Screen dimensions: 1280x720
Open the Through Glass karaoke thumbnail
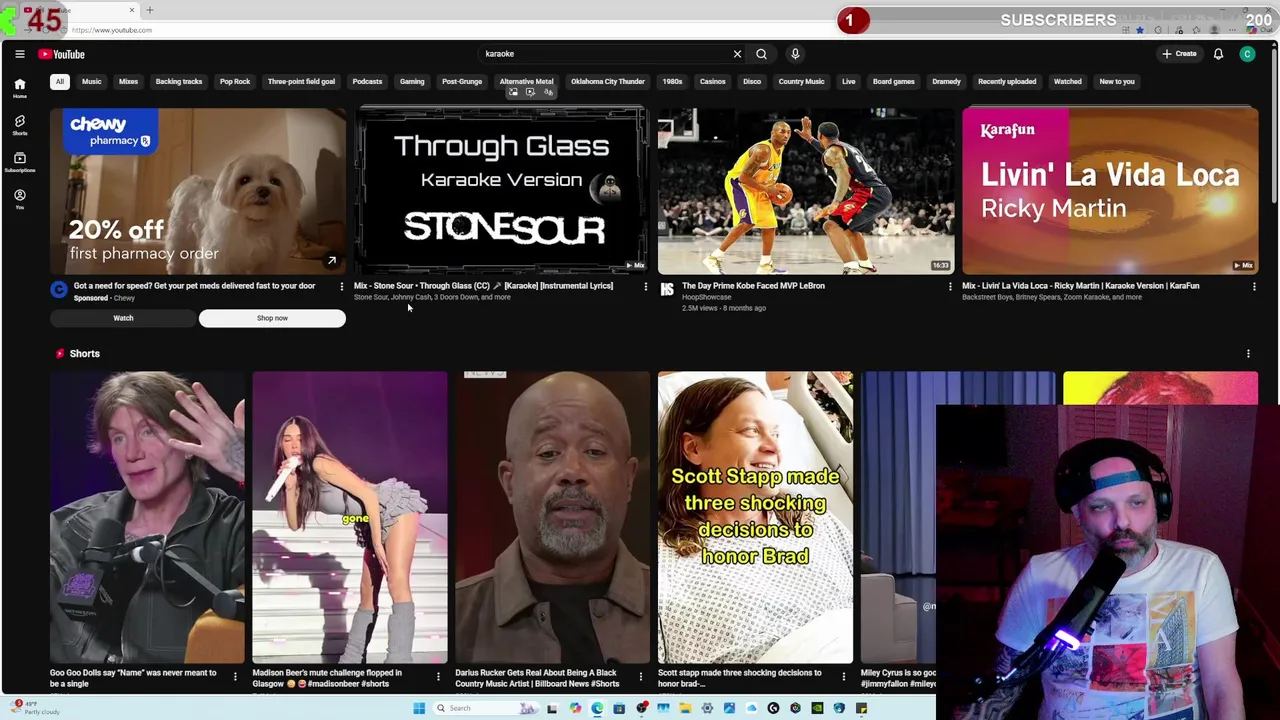(x=502, y=190)
